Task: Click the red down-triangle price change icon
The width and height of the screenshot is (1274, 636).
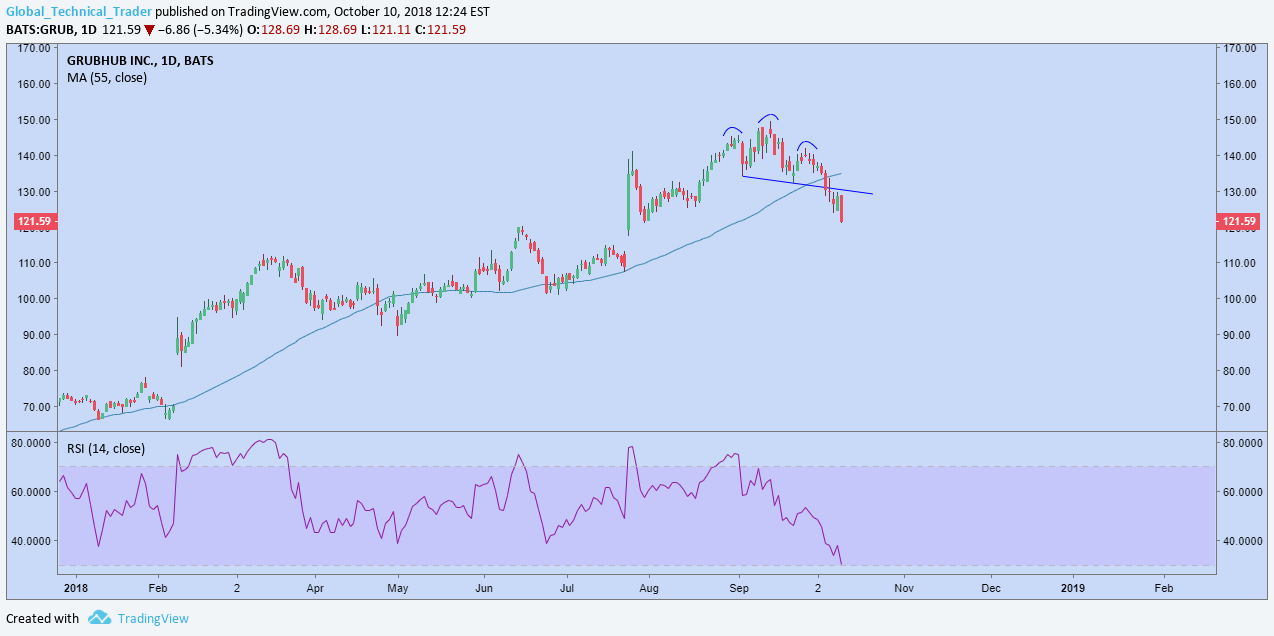Action: point(149,30)
